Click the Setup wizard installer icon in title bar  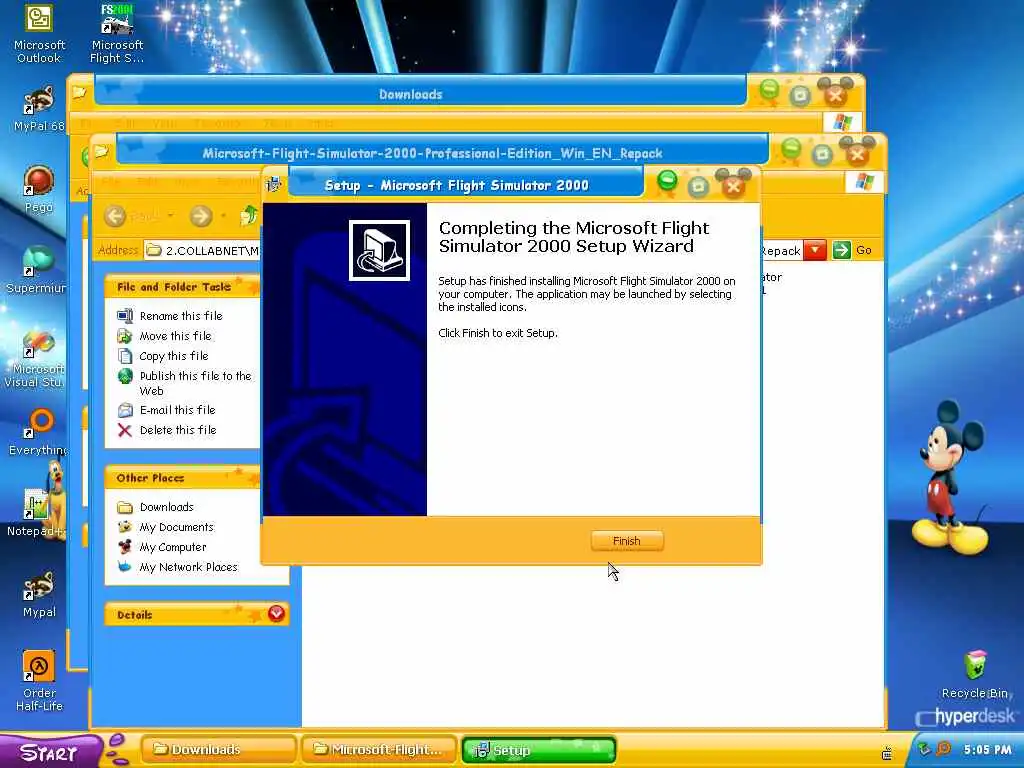274,184
